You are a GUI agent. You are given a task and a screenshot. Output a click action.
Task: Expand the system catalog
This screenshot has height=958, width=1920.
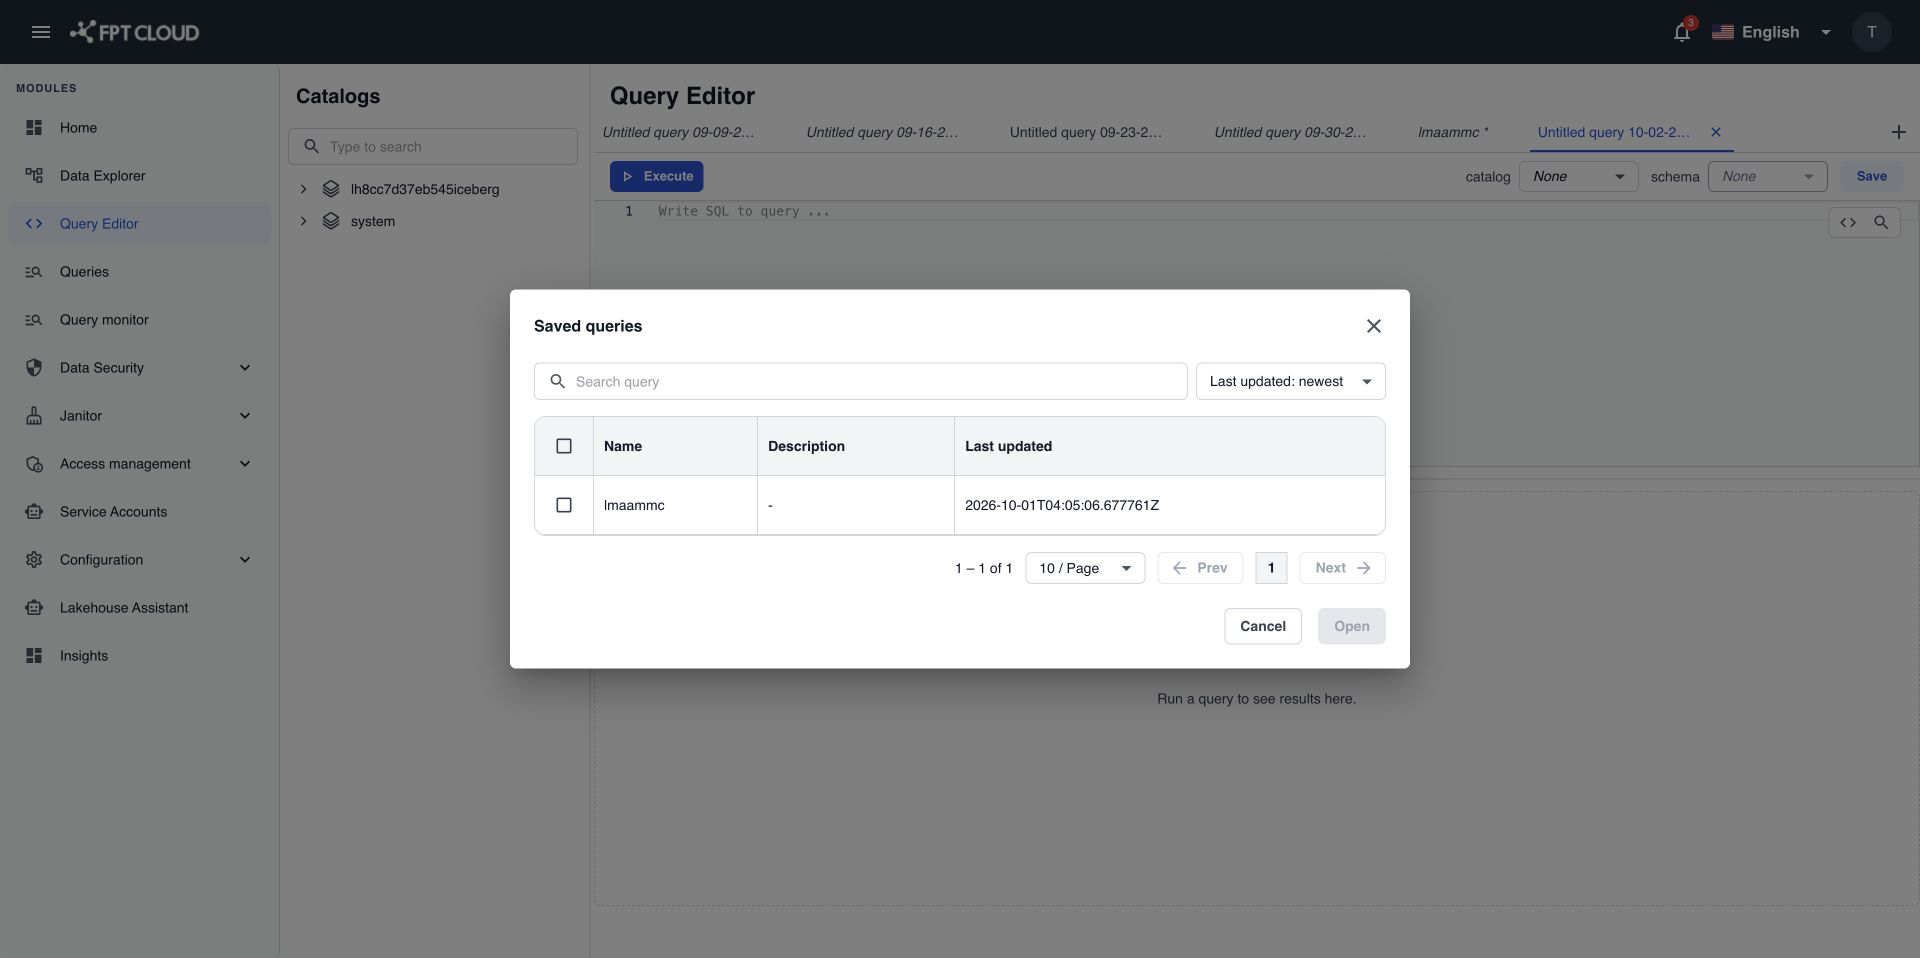(303, 221)
